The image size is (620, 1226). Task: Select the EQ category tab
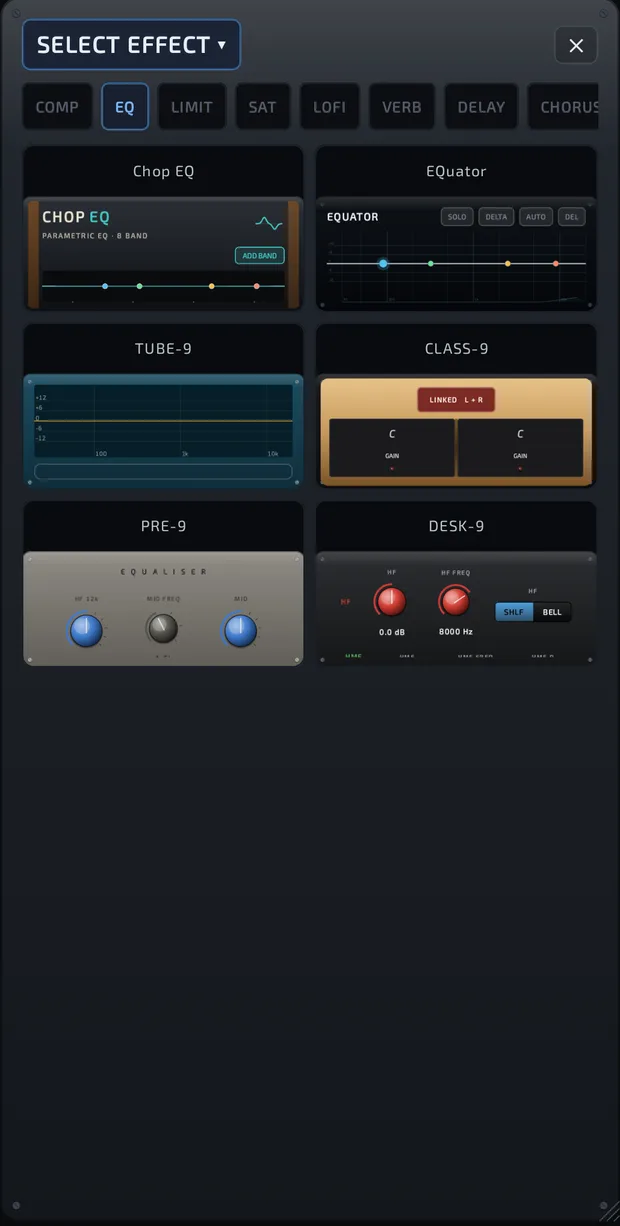[x=125, y=107]
